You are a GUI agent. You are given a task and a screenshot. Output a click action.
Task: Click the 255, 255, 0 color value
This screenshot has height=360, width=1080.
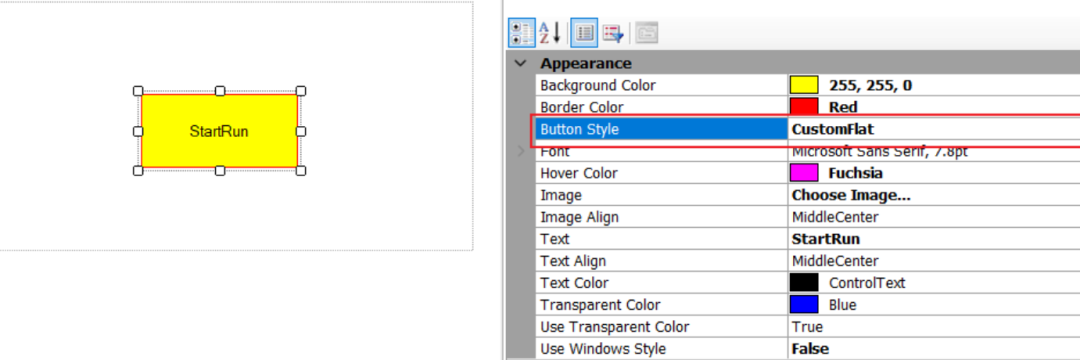[871, 85]
